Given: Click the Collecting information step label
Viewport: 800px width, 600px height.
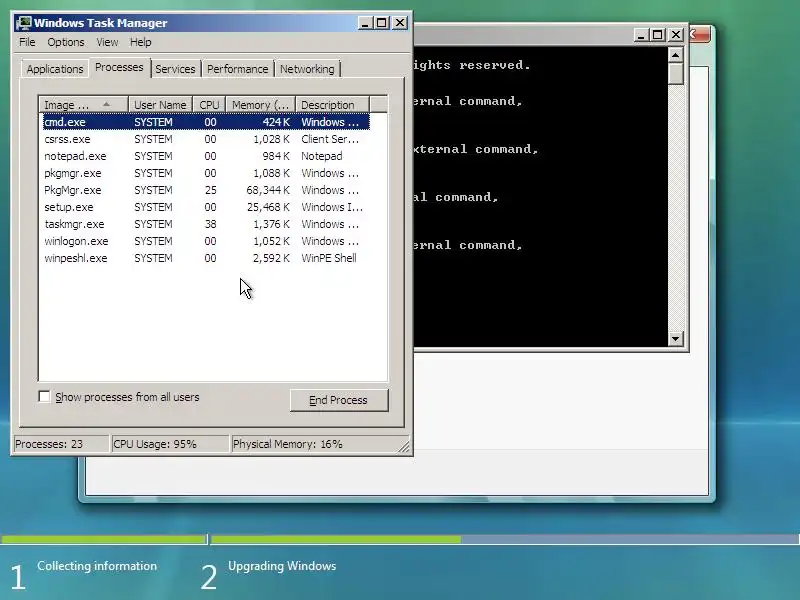Looking at the screenshot, I should [97, 566].
